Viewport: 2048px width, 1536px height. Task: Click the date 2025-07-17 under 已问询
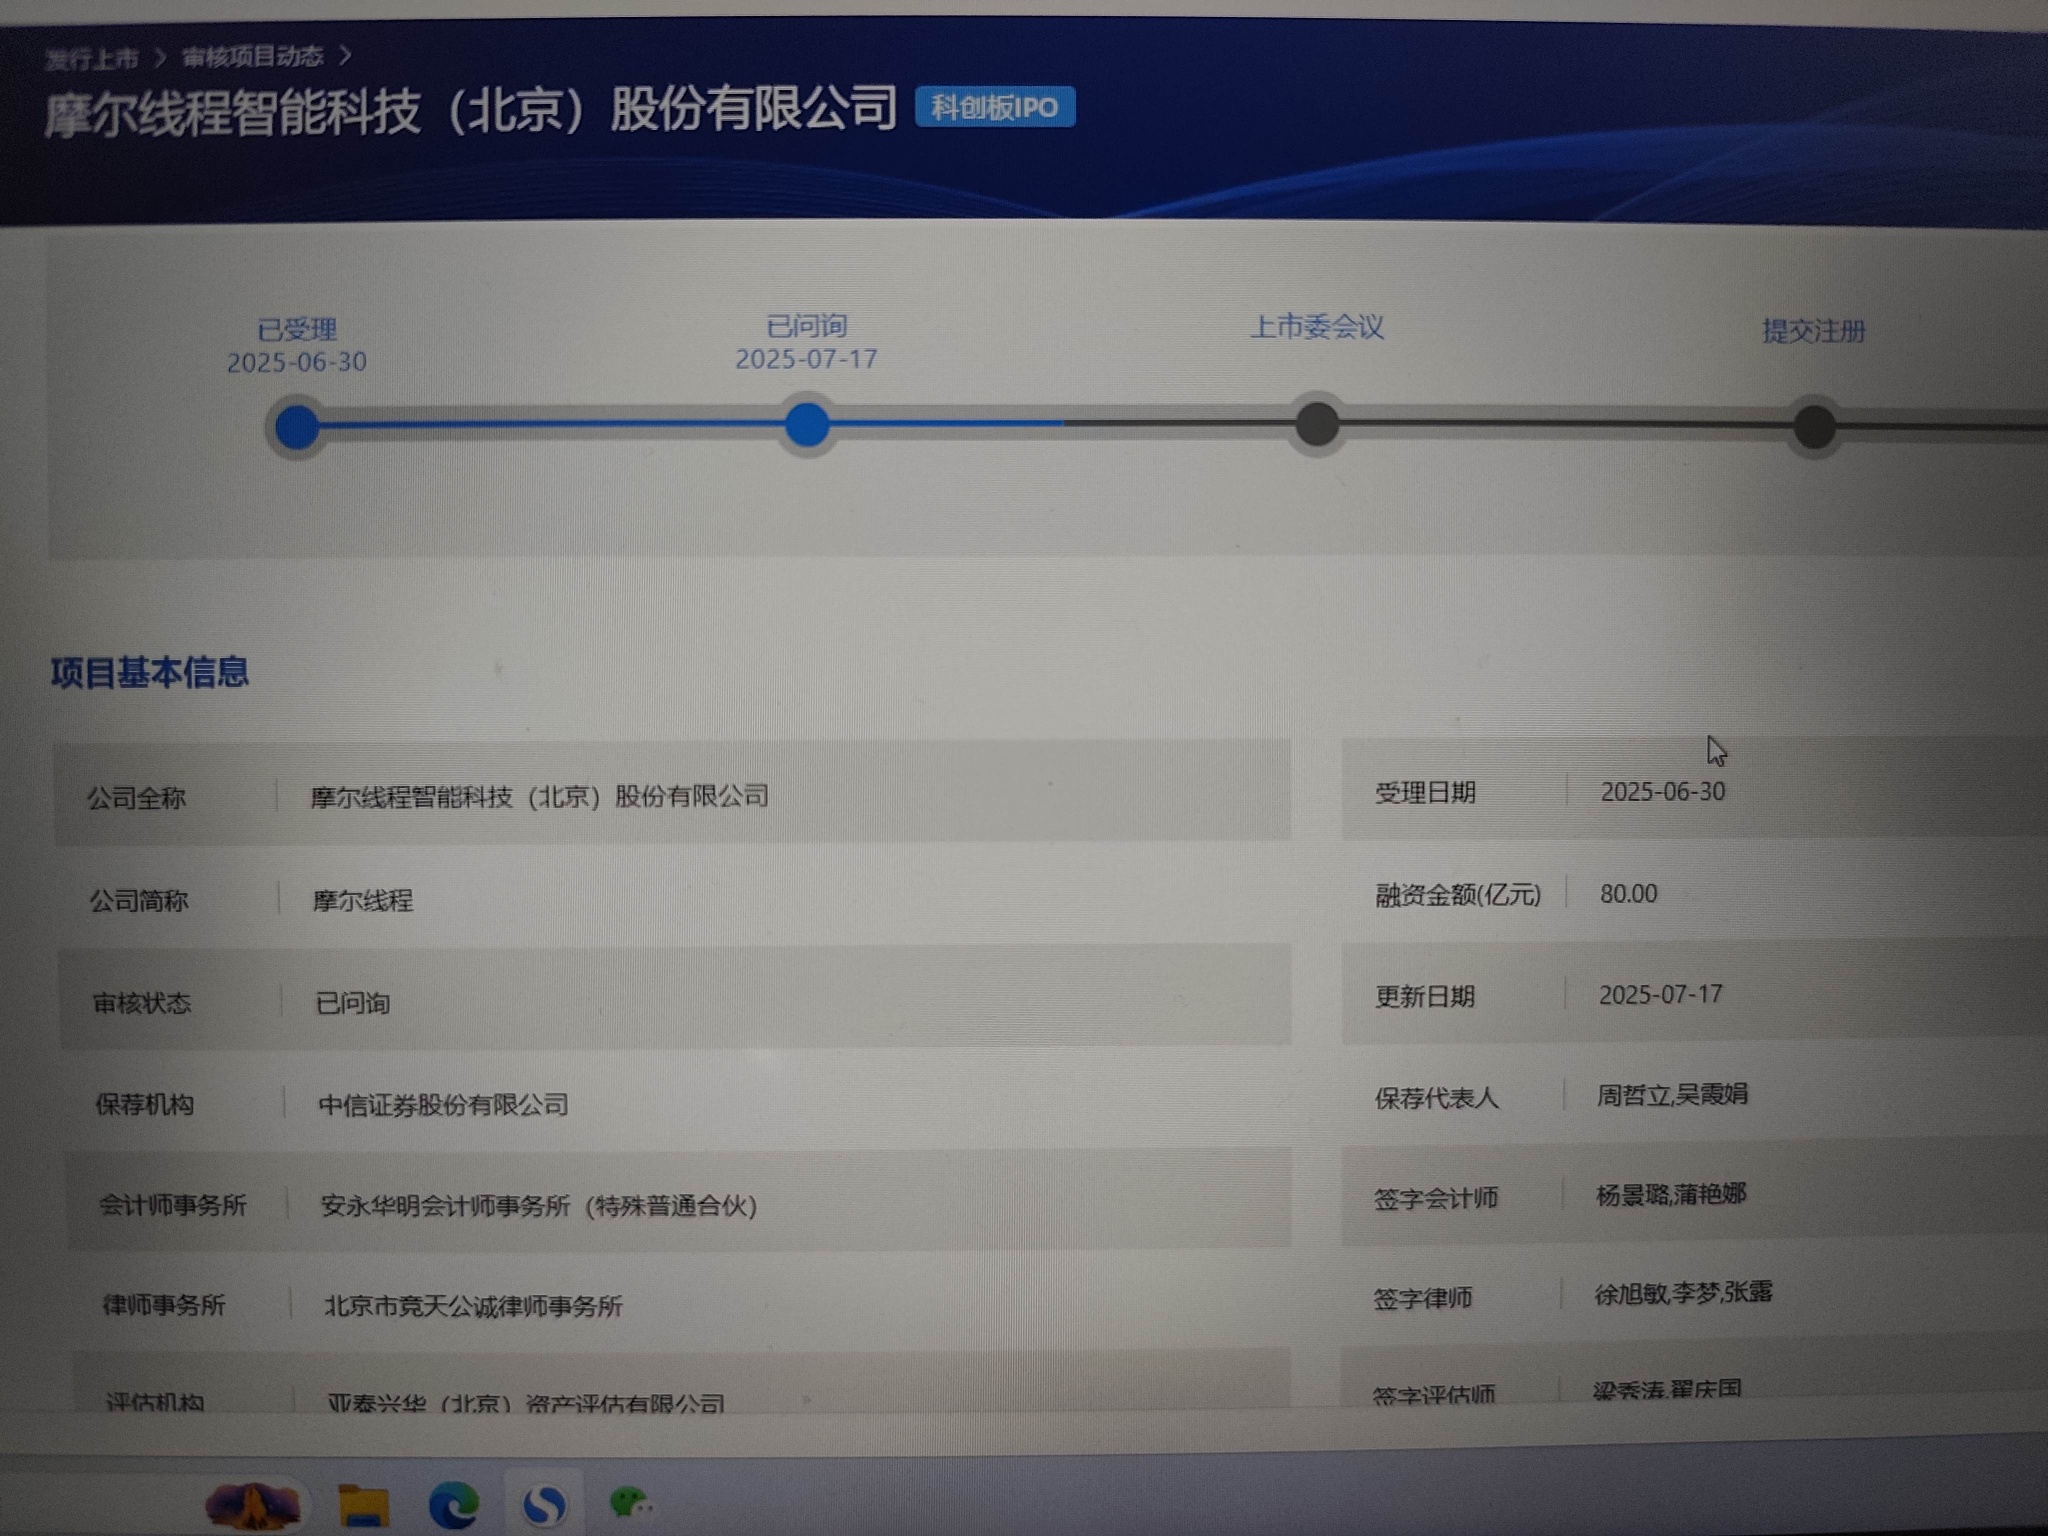pos(807,359)
